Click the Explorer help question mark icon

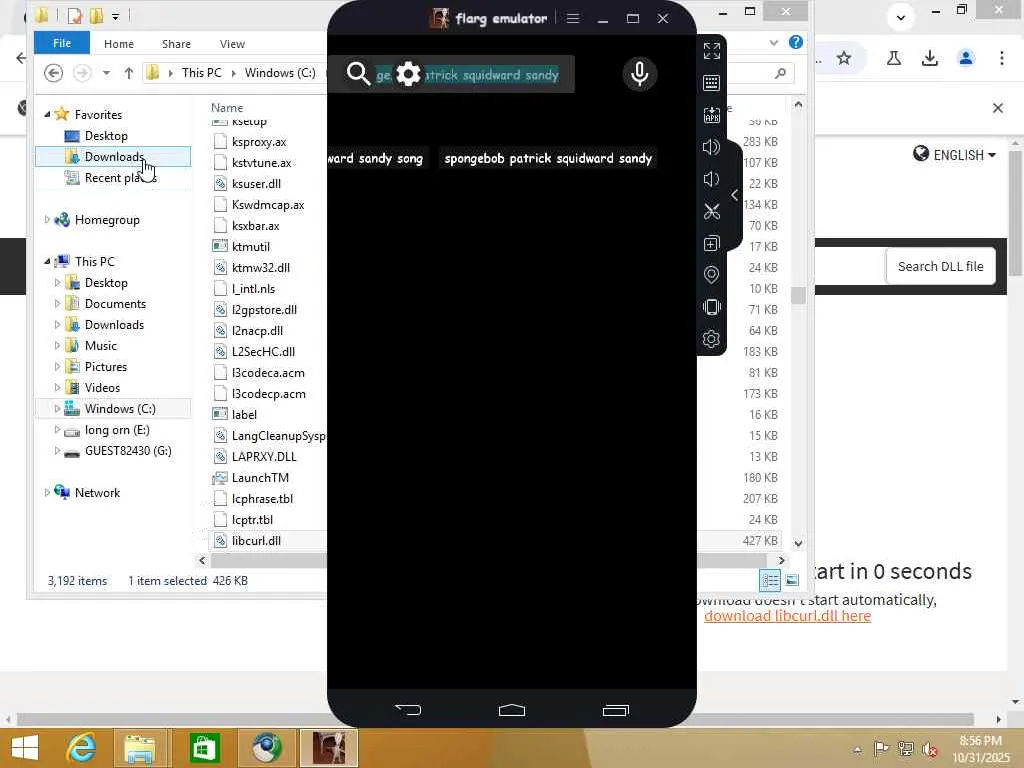click(x=795, y=42)
